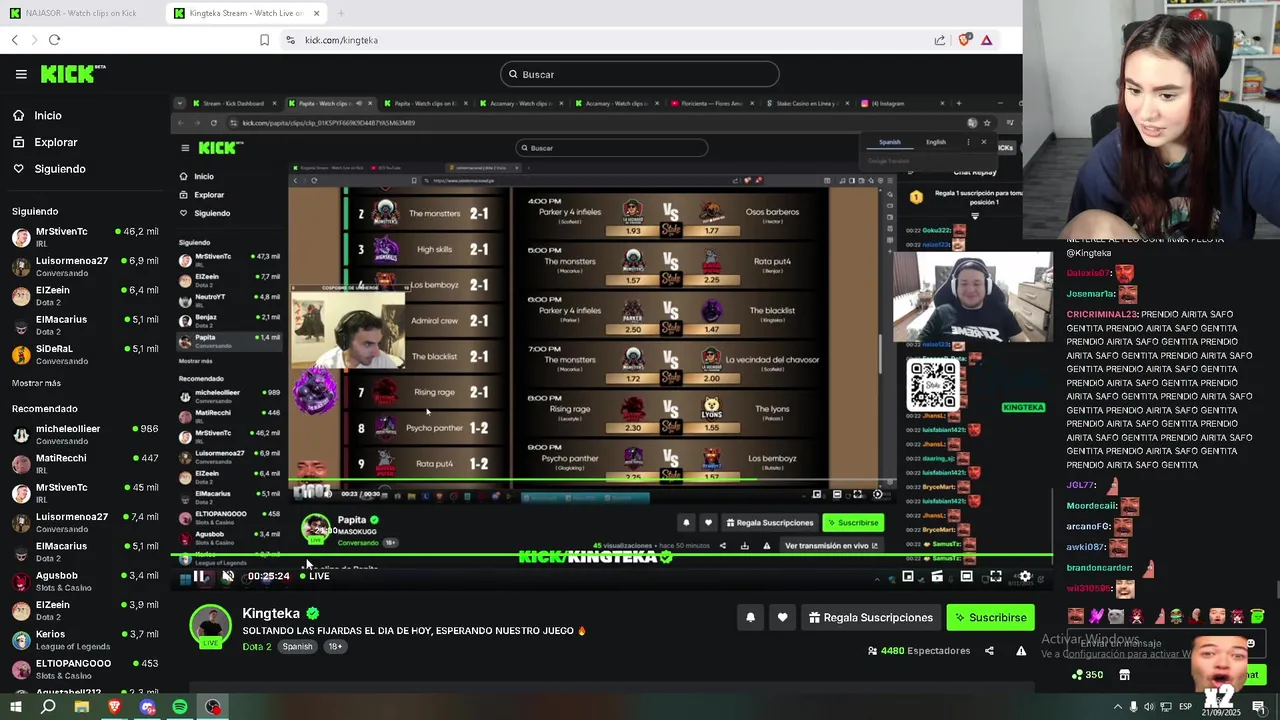Click the sad cat emote in quick emotes
The width and height of the screenshot is (1280, 720).
(1116, 616)
